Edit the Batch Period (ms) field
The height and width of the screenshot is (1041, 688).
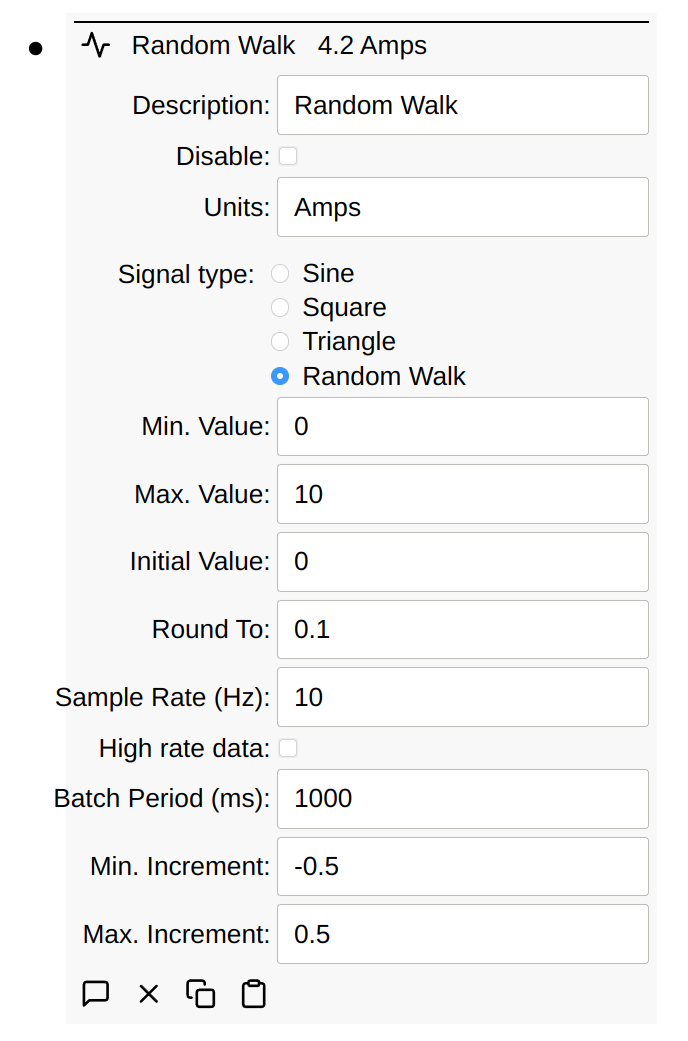[x=462, y=799]
